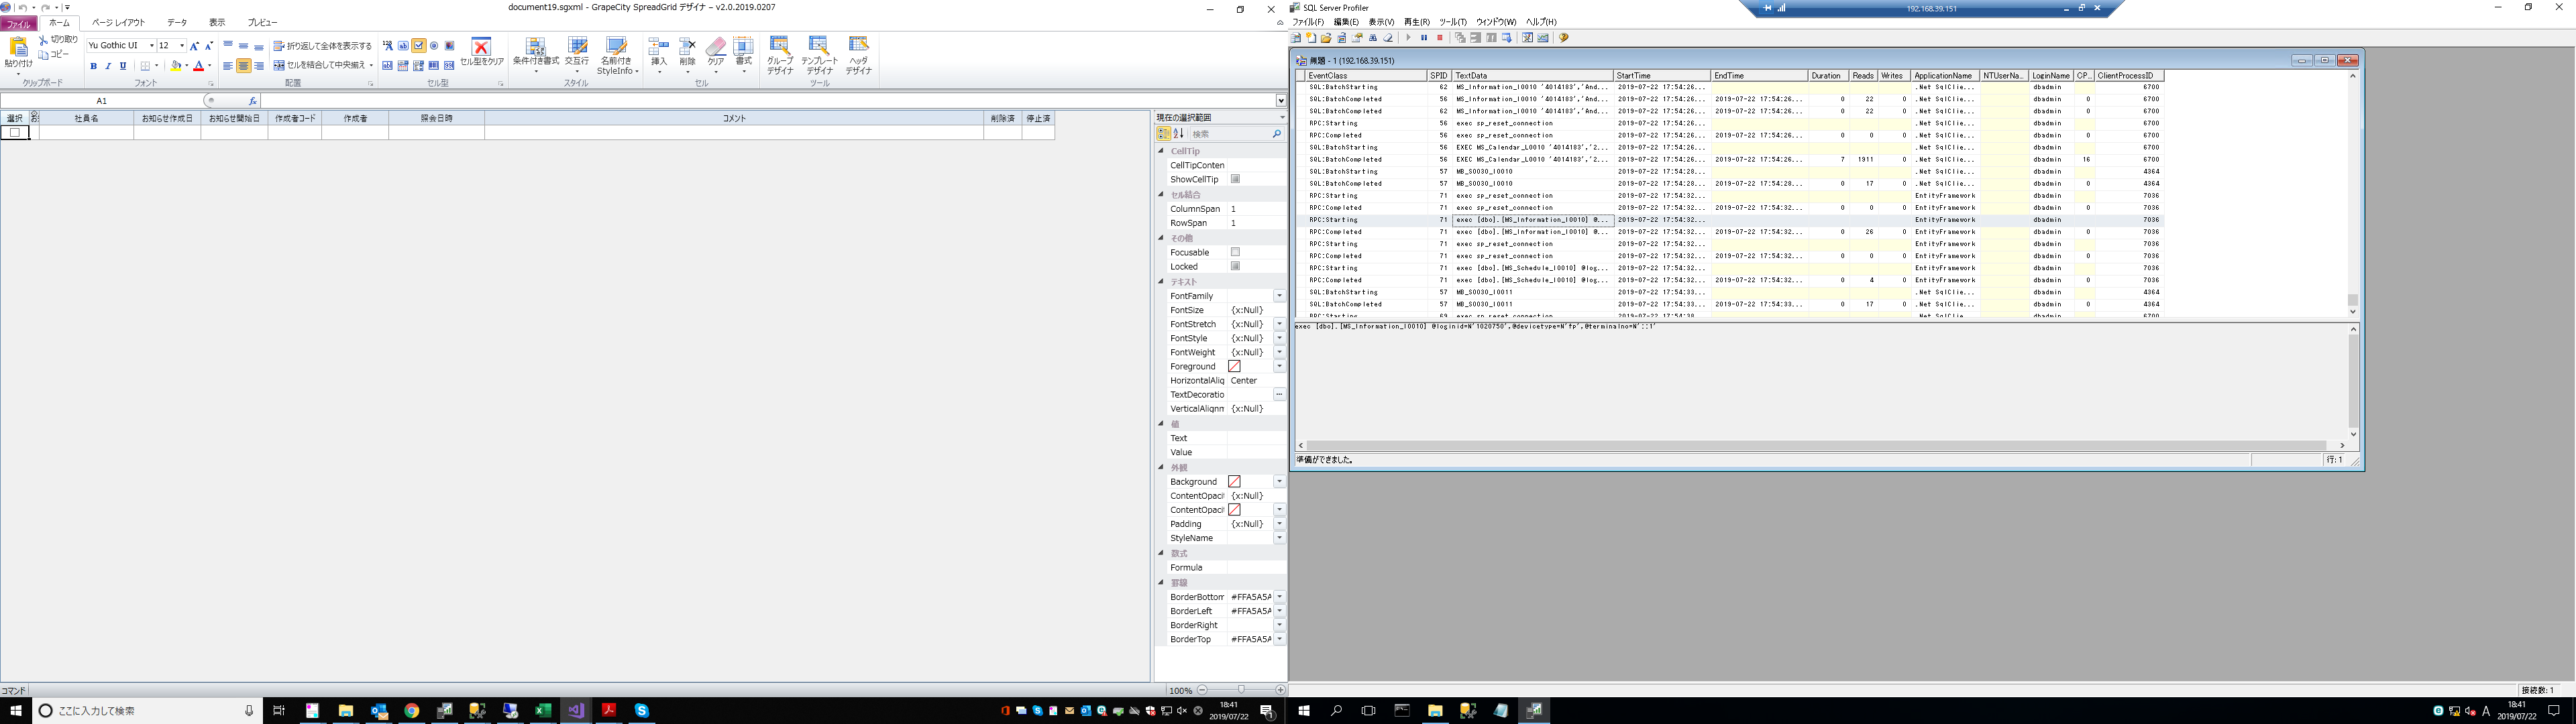Open the ツール(T) menu in SQL Profiler
Image resolution: width=2576 pixels, height=724 pixels.
click(1453, 22)
